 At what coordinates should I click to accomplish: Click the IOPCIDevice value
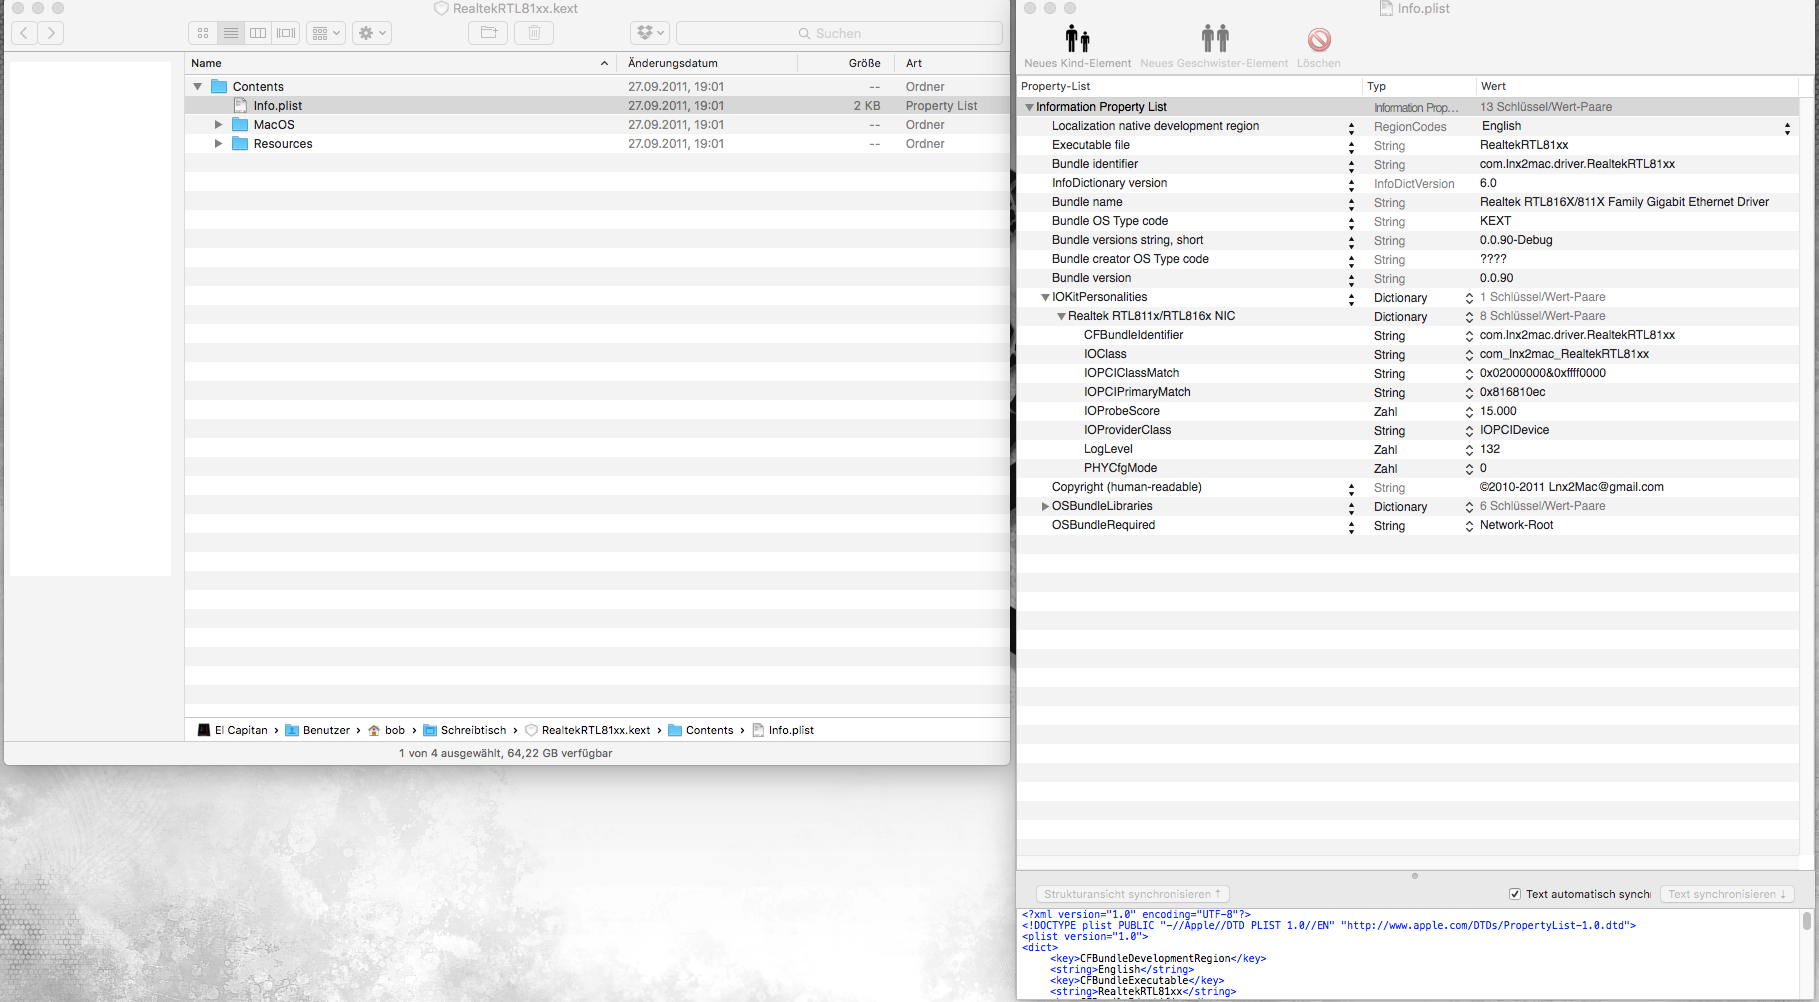(1514, 430)
